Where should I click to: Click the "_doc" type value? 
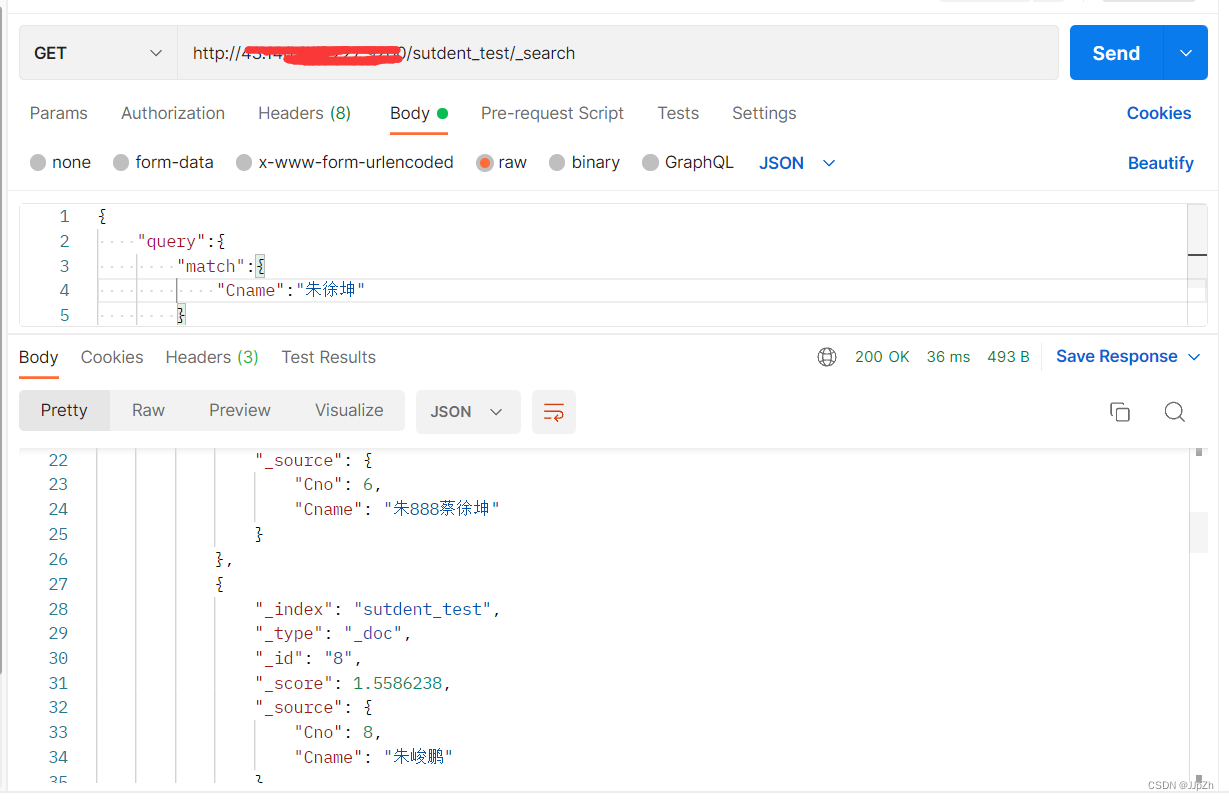click(373, 633)
